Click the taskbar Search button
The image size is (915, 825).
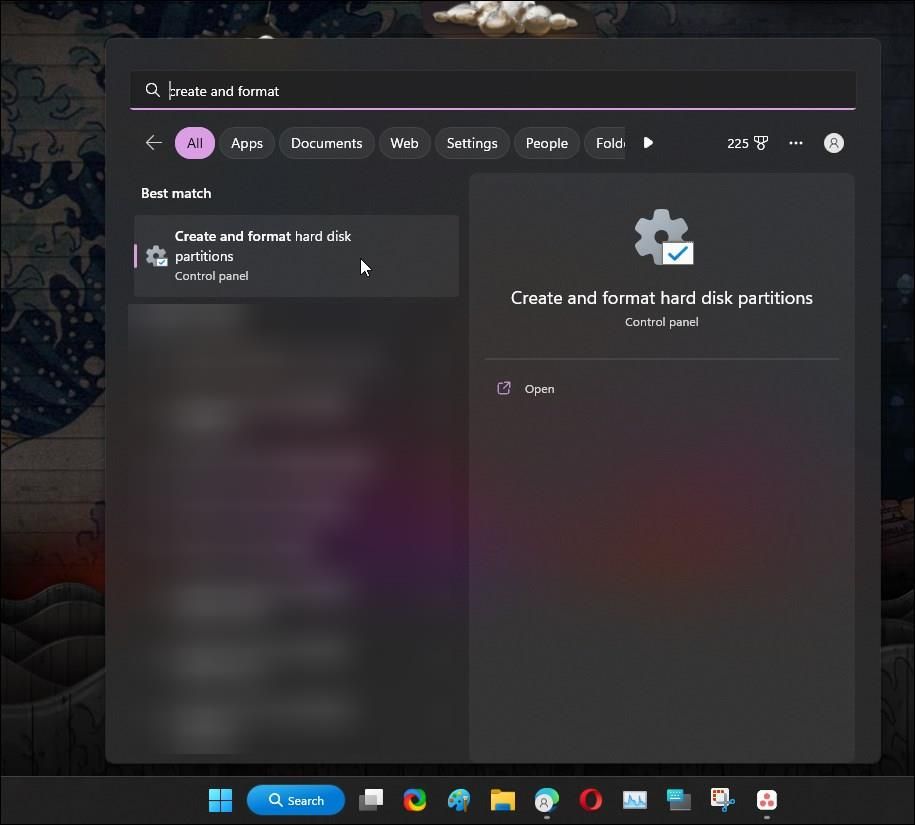coord(296,800)
